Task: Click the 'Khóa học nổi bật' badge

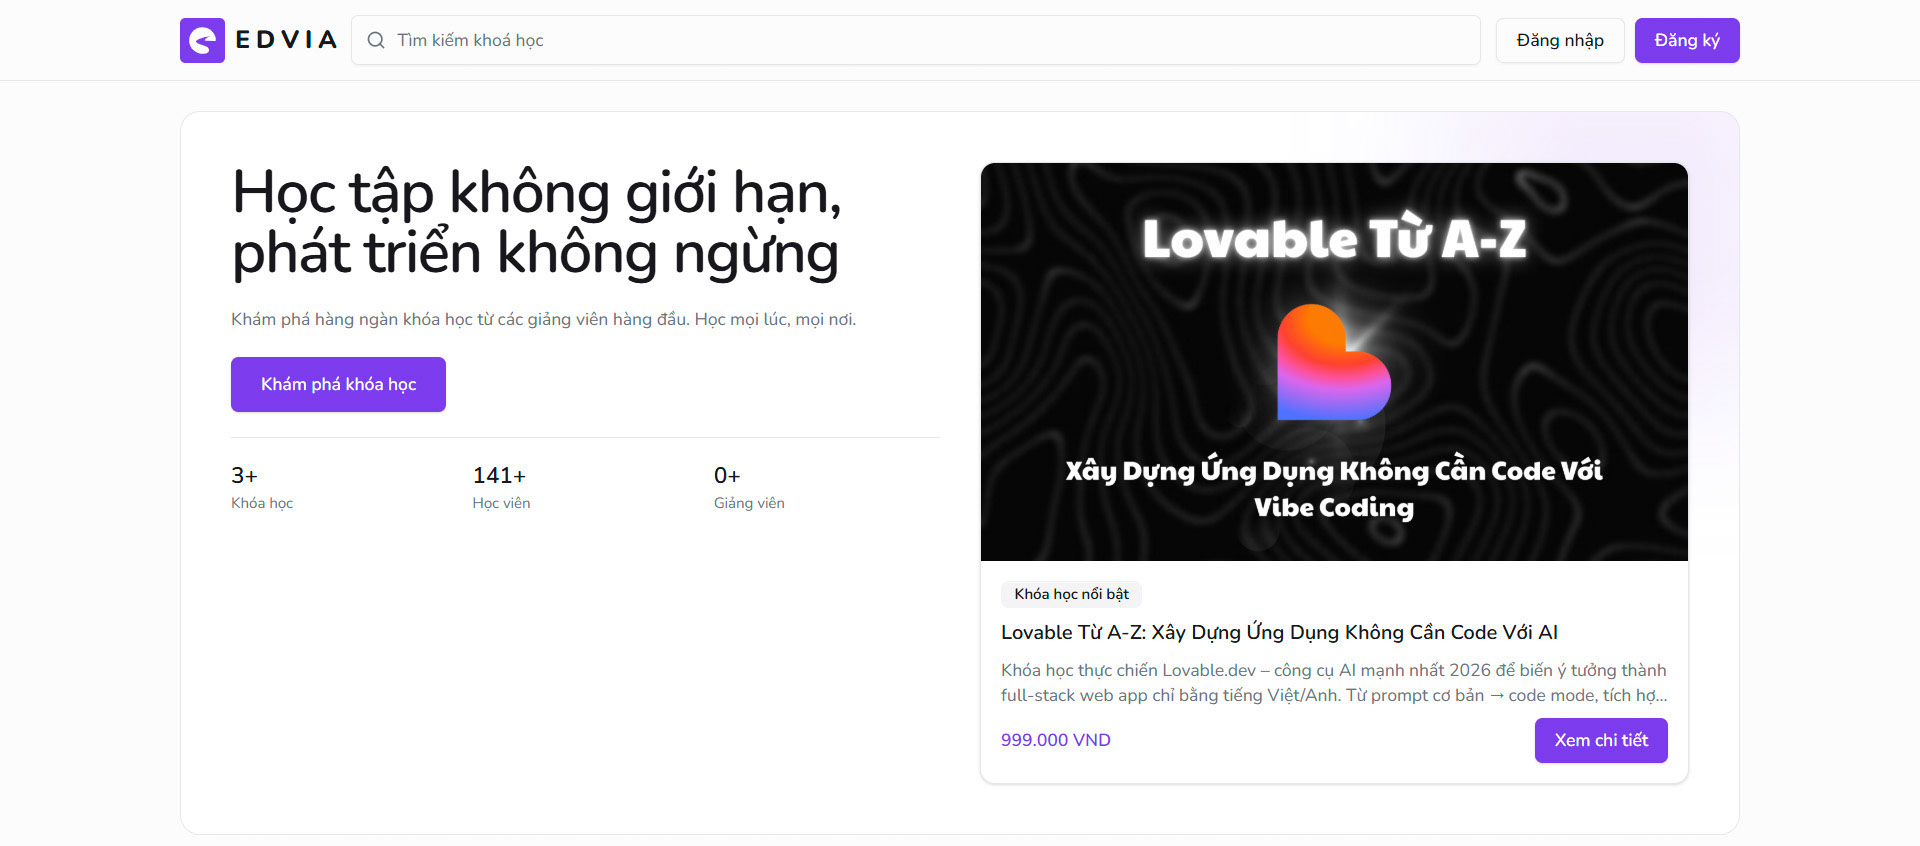Action: click(x=1071, y=594)
